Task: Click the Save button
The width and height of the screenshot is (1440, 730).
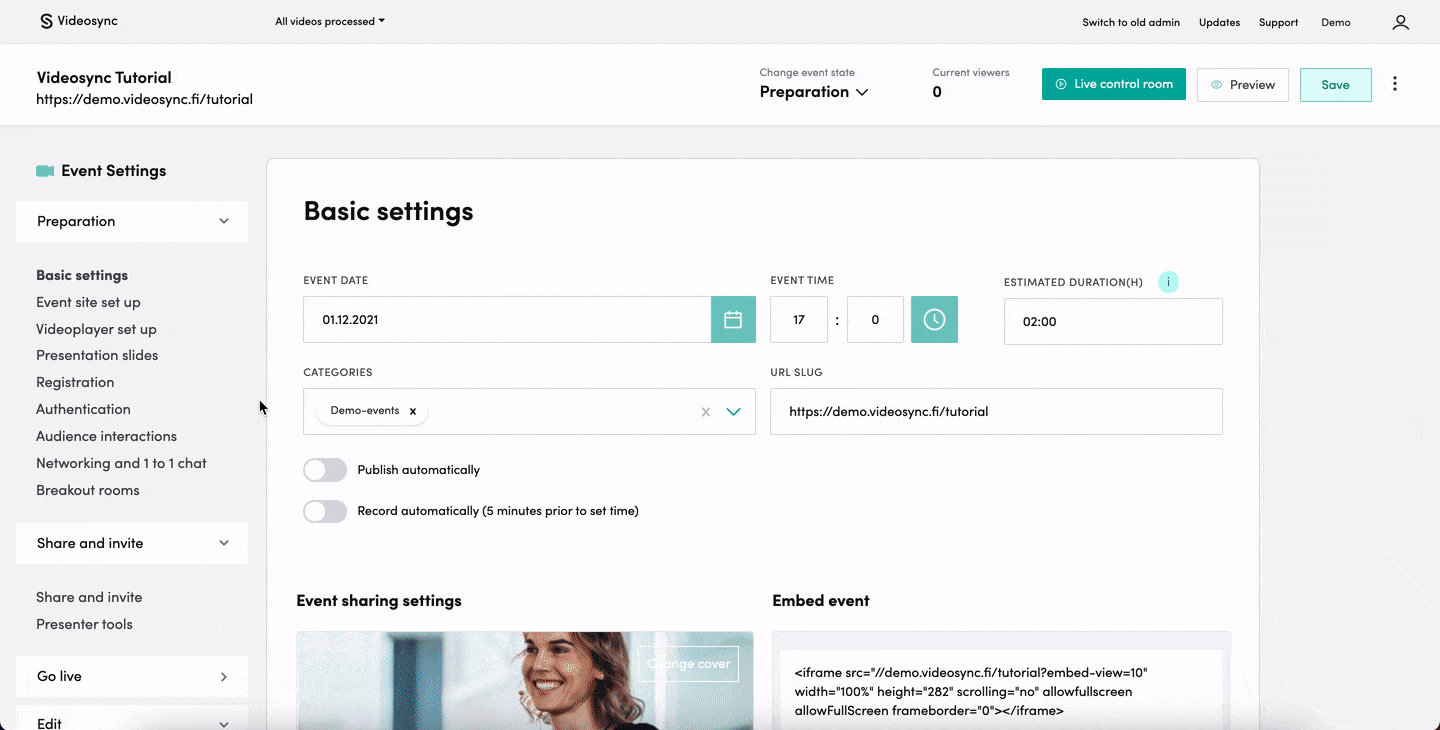Action: click(x=1335, y=84)
